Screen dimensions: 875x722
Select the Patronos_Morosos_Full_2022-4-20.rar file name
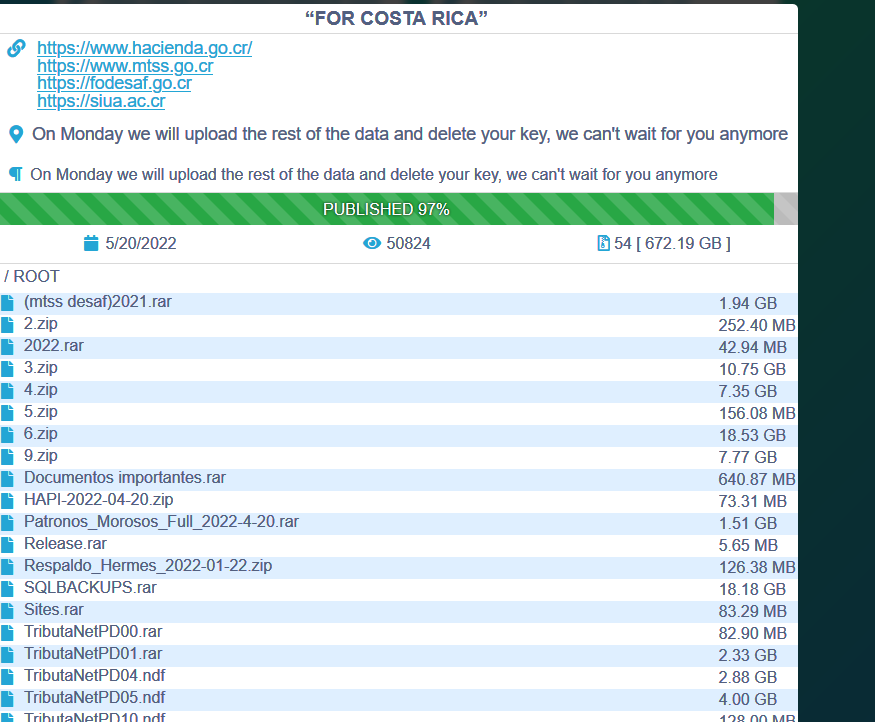pos(161,522)
